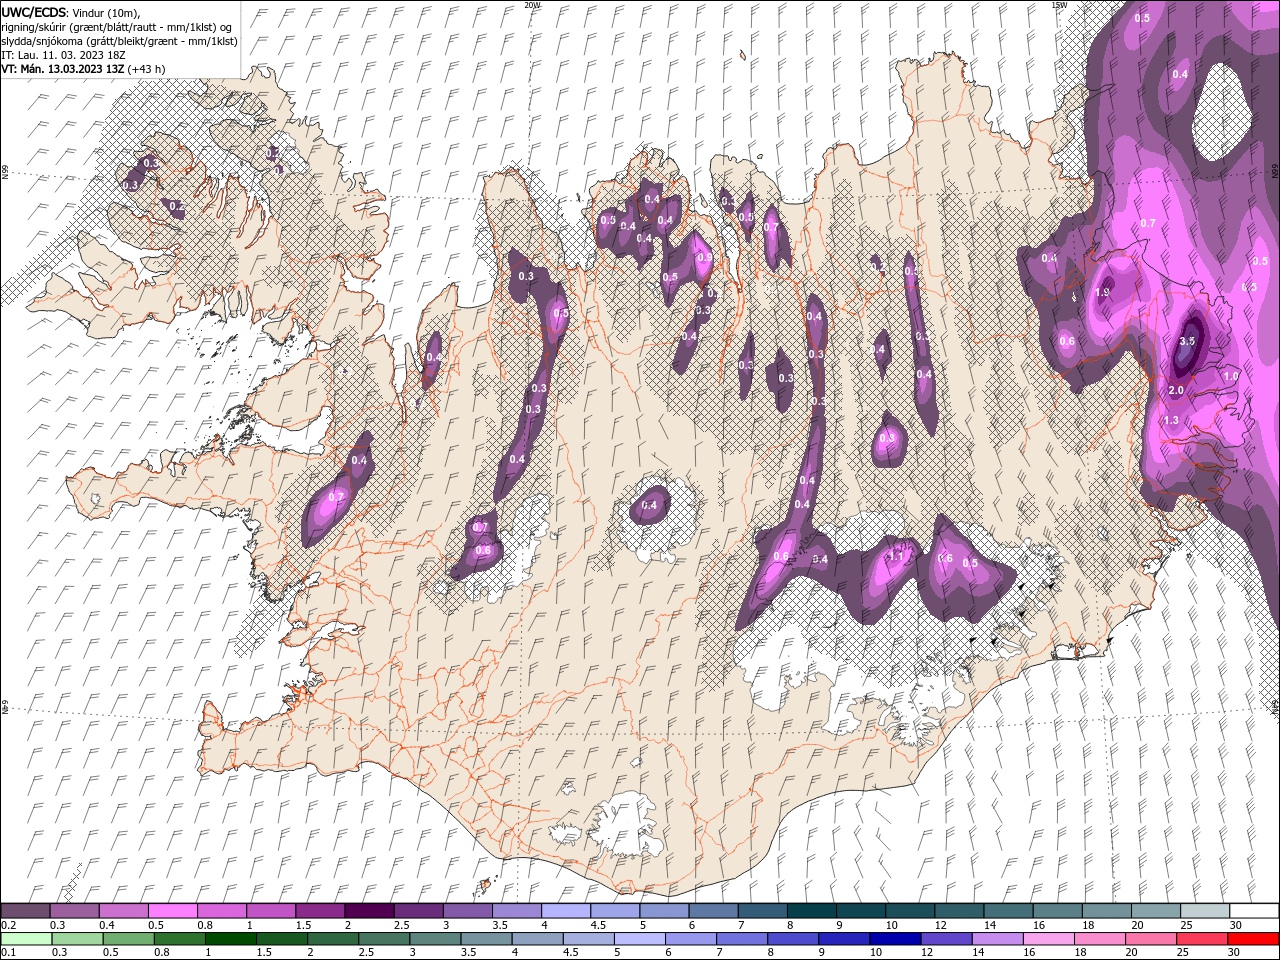Click the white swatch labeled 30 in the snow legend

click(1254, 911)
